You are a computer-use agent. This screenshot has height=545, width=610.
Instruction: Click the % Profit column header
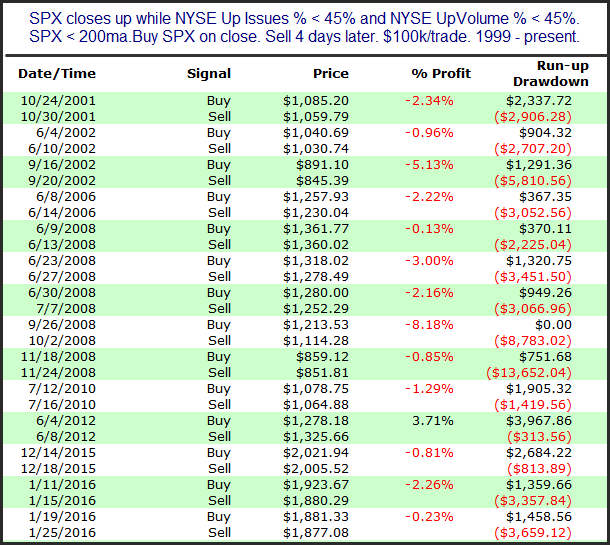441,74
